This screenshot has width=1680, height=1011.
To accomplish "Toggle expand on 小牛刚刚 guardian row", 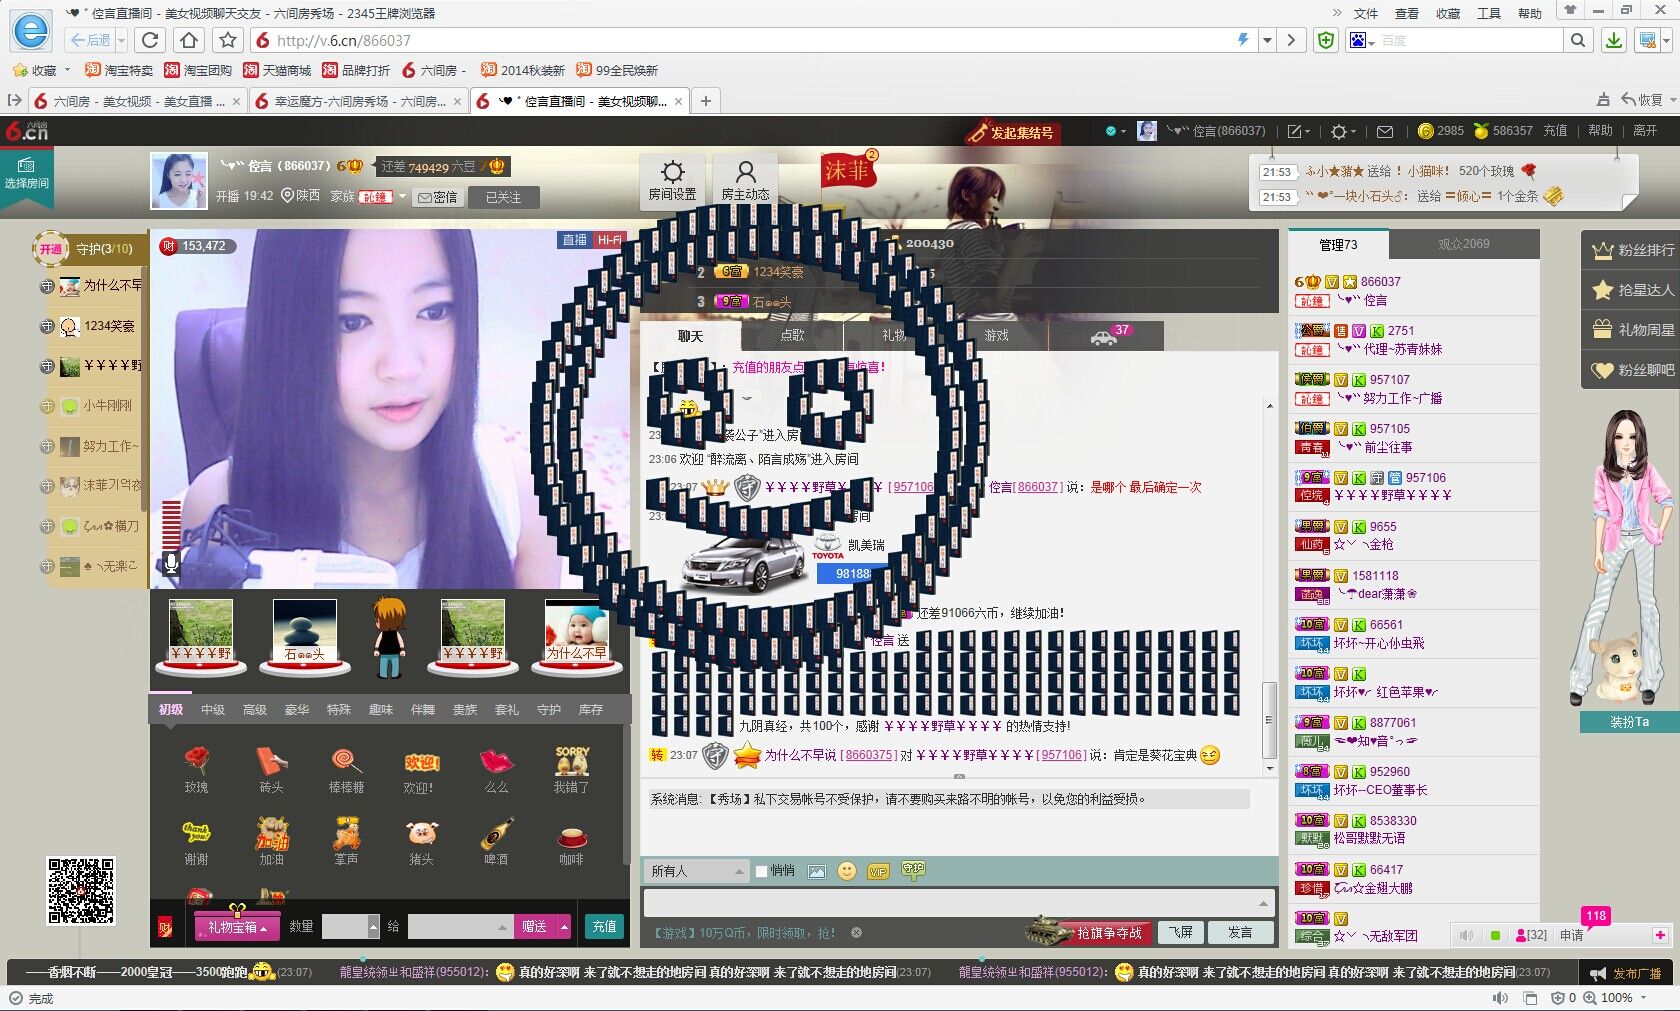I will [47, 406].
